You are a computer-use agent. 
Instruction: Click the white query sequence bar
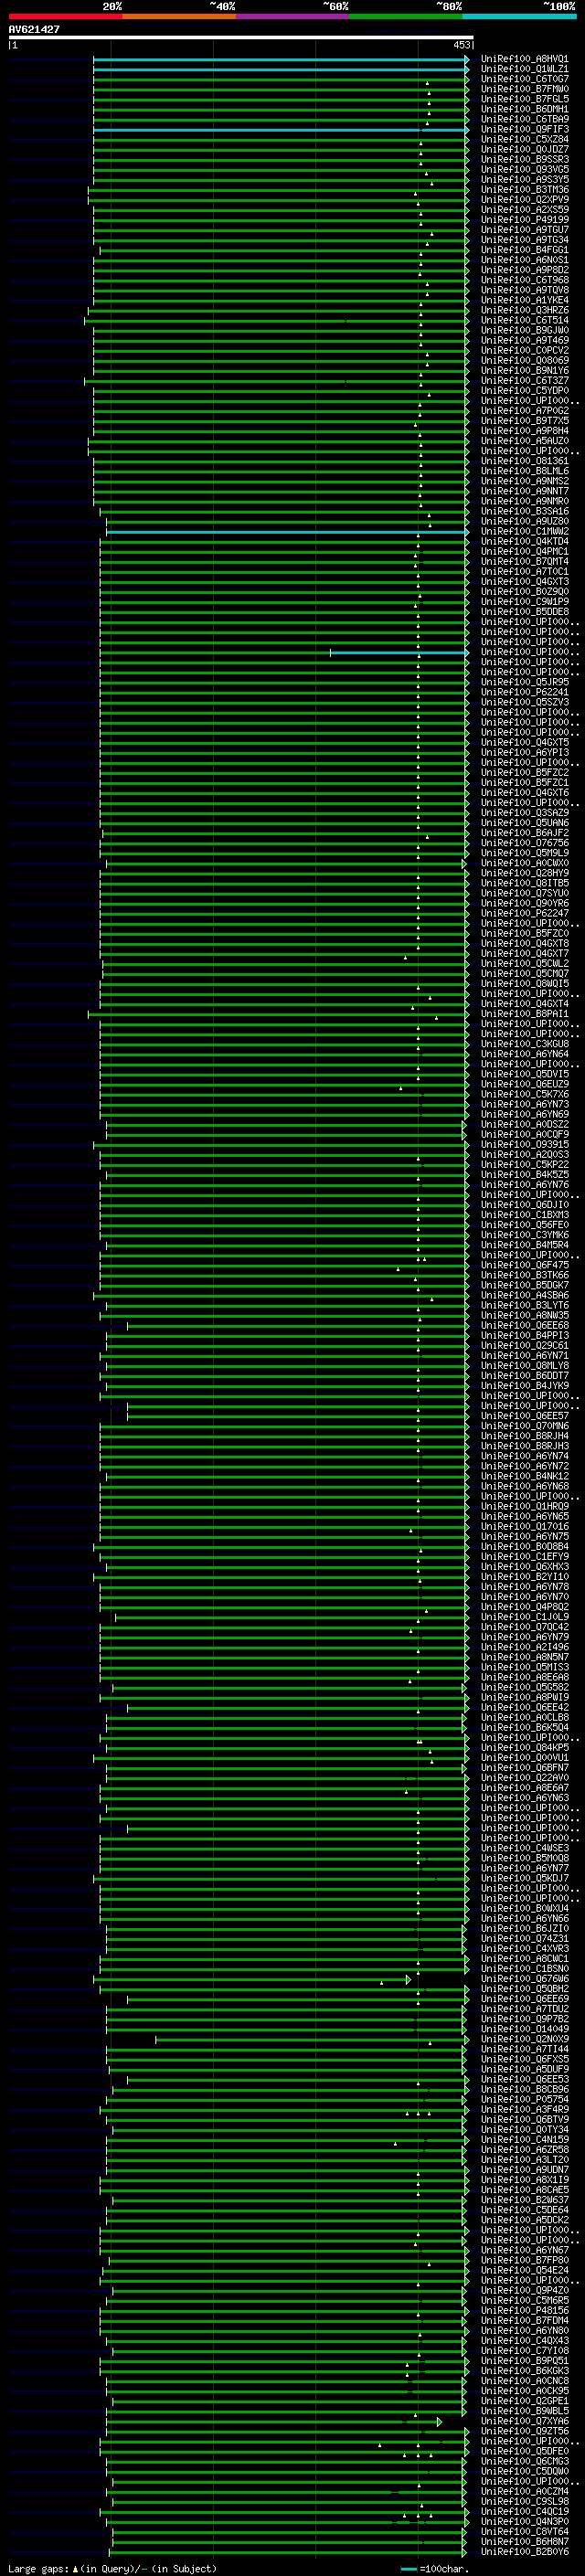[241, 38]
